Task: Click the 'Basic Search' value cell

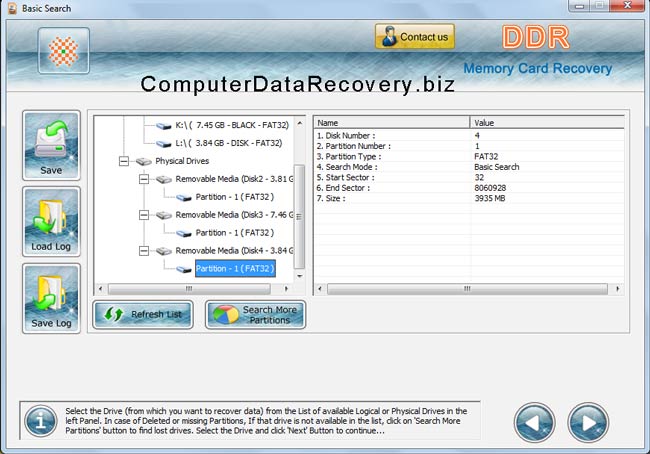Action: click(497, 167)
